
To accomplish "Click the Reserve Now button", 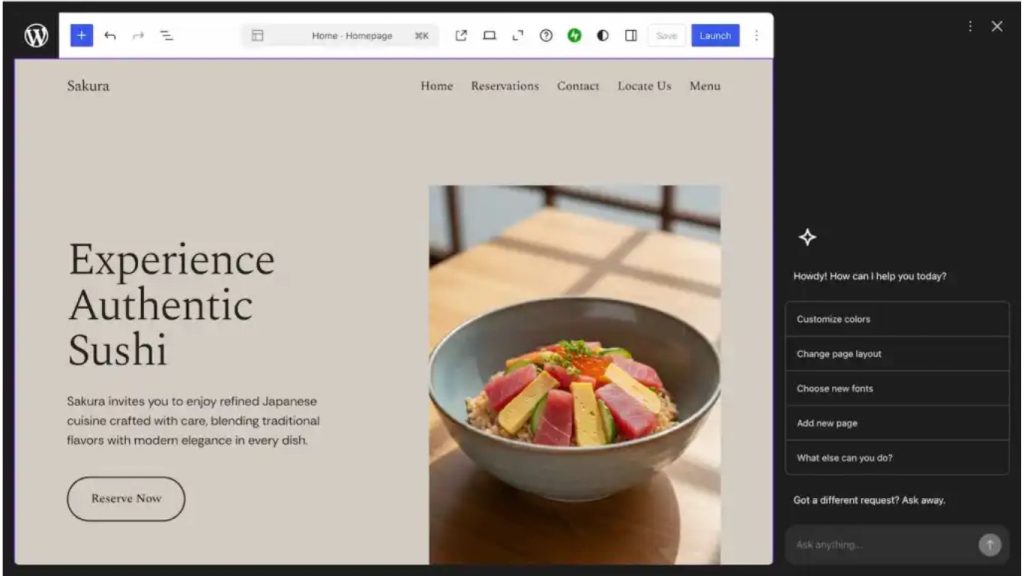I will click(125, 498).
